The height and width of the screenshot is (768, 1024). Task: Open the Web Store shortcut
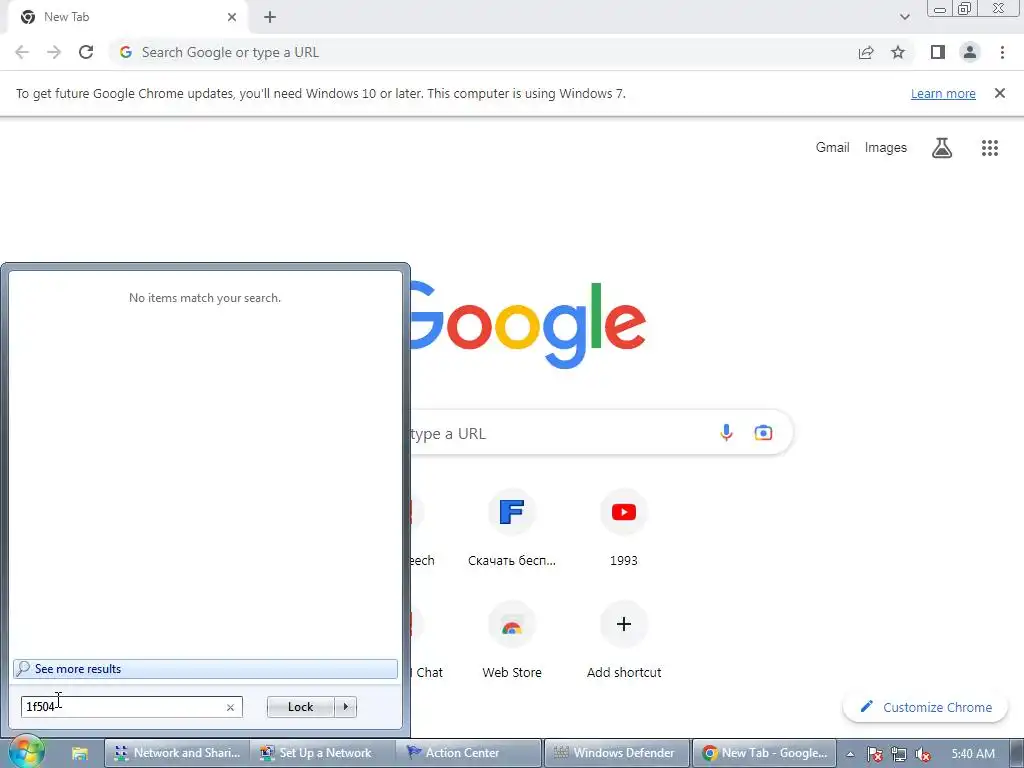click(512, 640)
